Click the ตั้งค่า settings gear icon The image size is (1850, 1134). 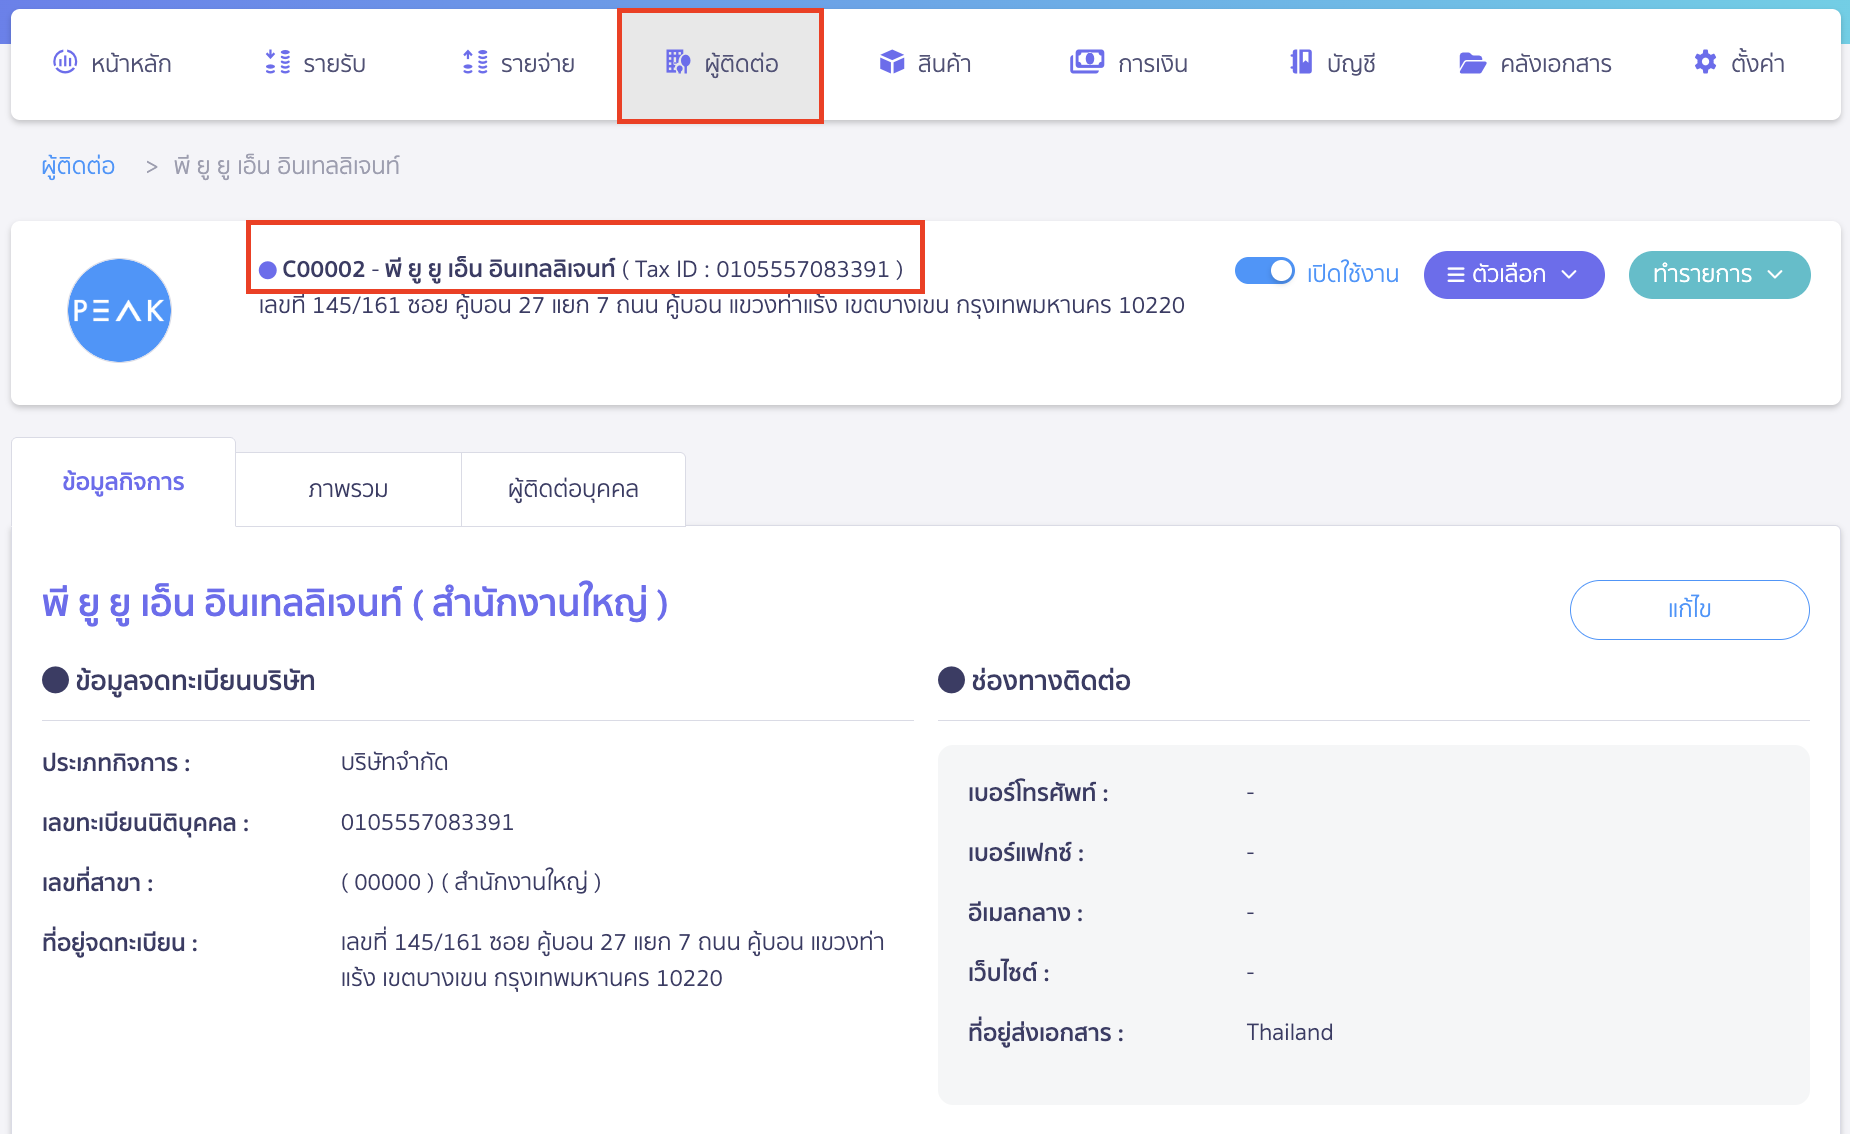(x=1705, y=62)
